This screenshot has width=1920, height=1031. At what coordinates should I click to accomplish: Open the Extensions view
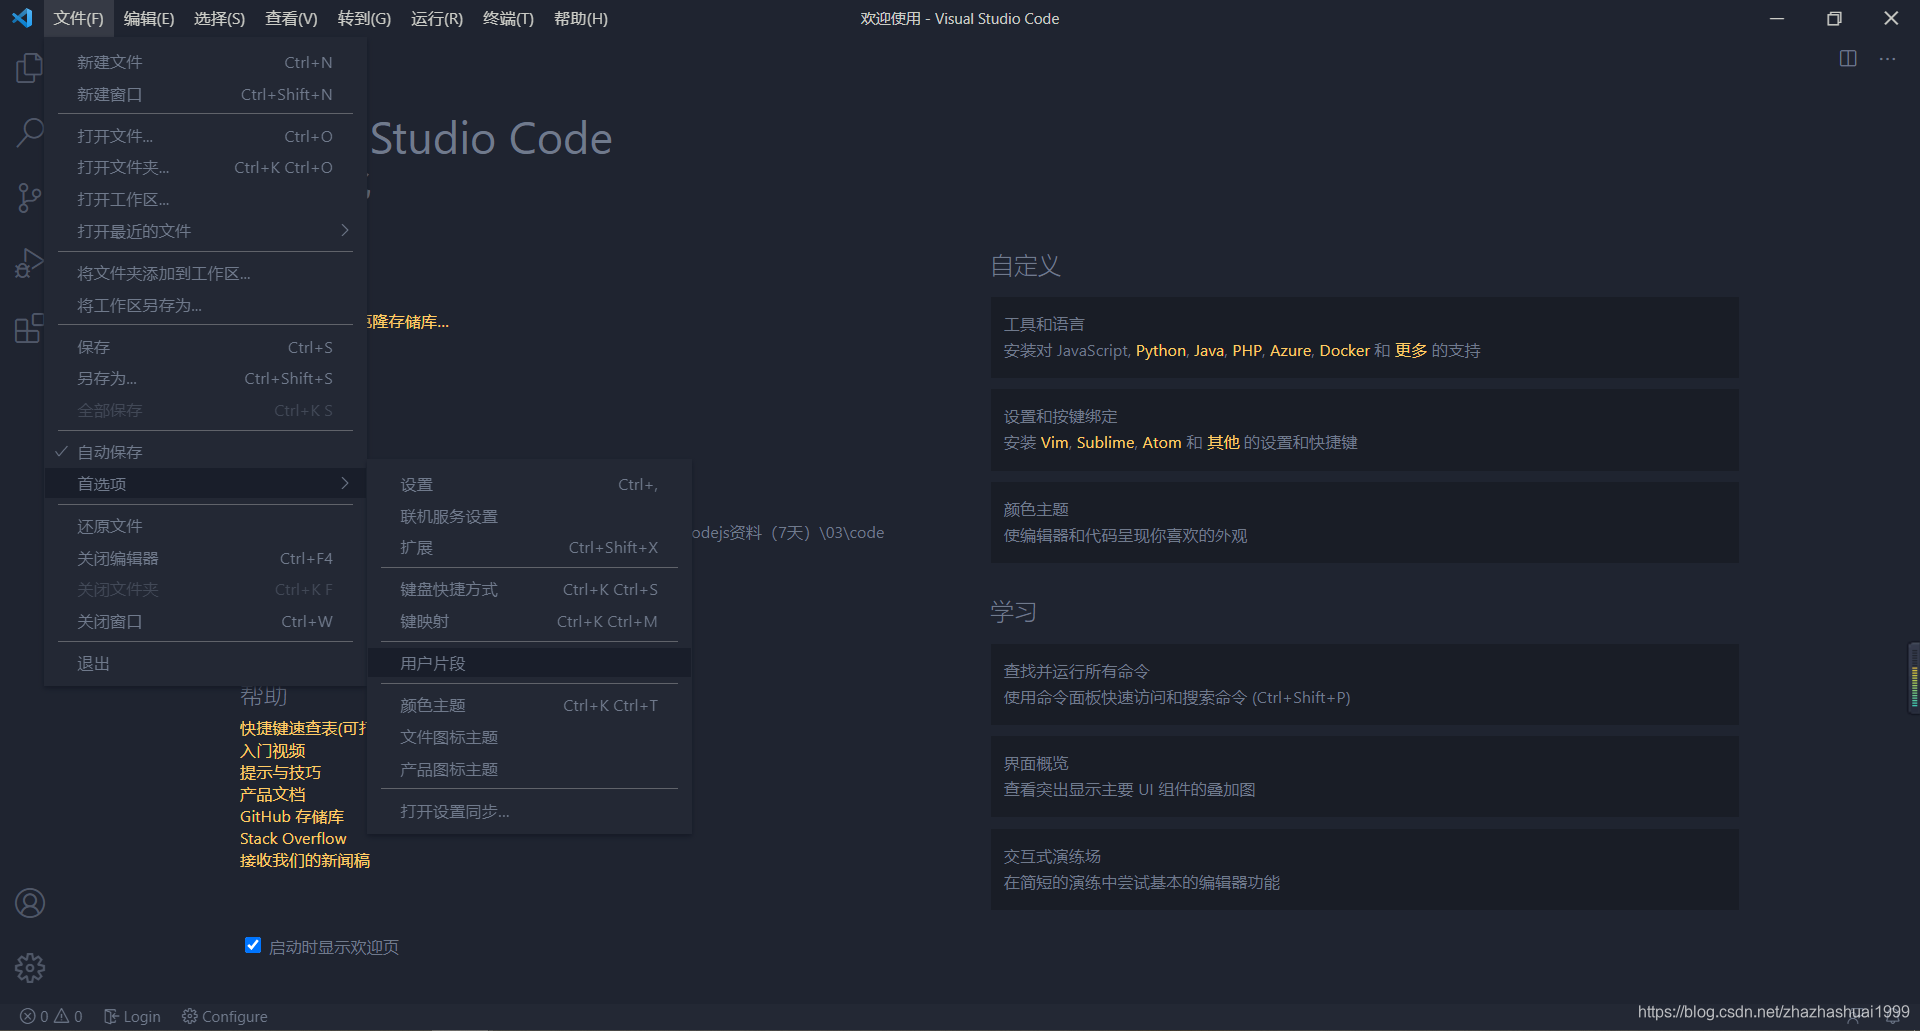pyautogui.click(x=29, y=328)
